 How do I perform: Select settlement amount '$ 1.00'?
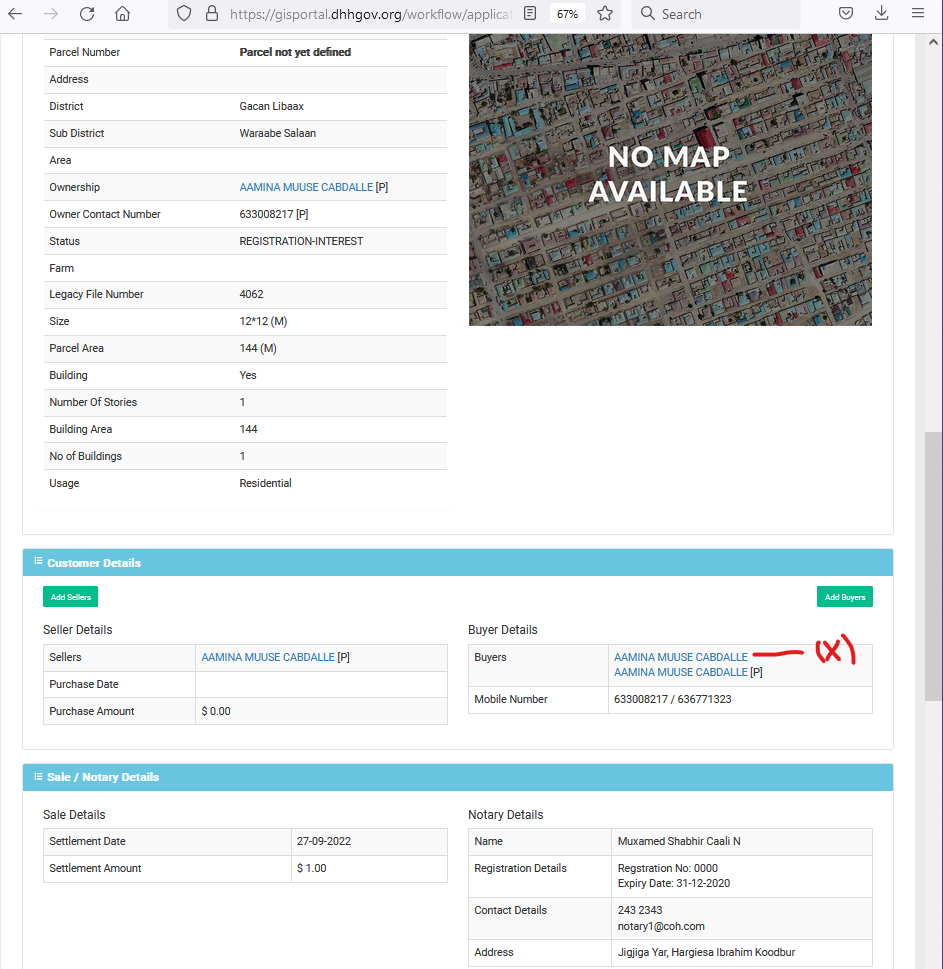tap(311, 869)
